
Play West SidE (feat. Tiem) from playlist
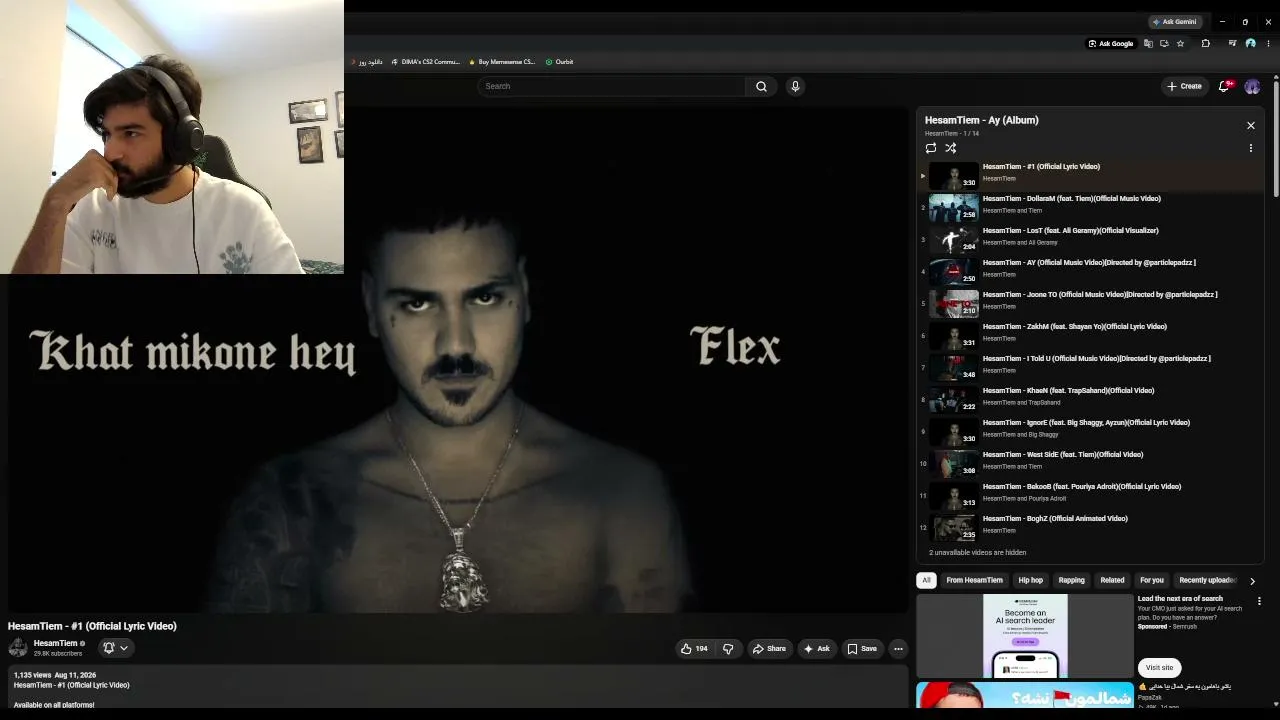click(x=1092, y=463)
